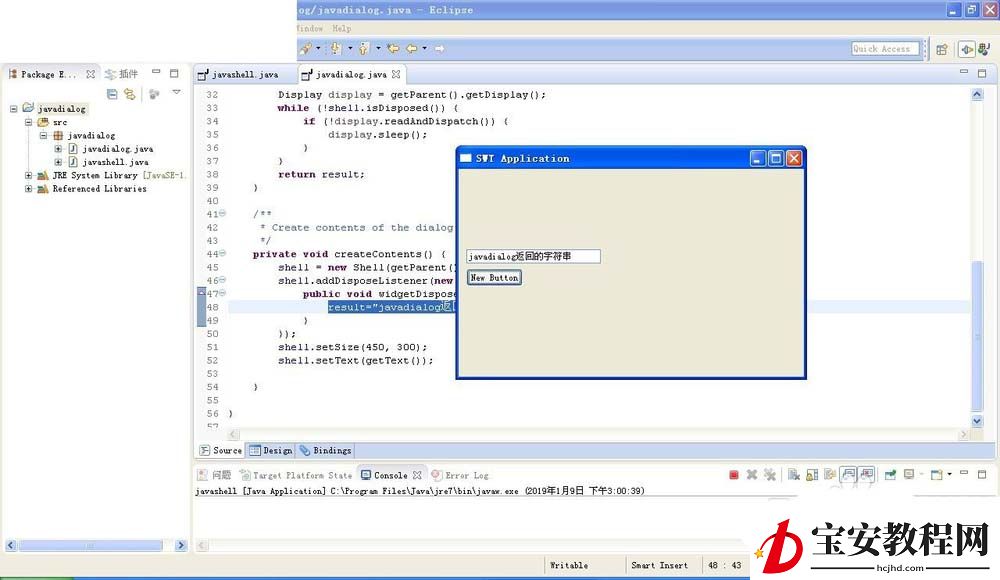Maximize the Console view panel
This screenshot has width=1000, height=580.
(982, 474)
